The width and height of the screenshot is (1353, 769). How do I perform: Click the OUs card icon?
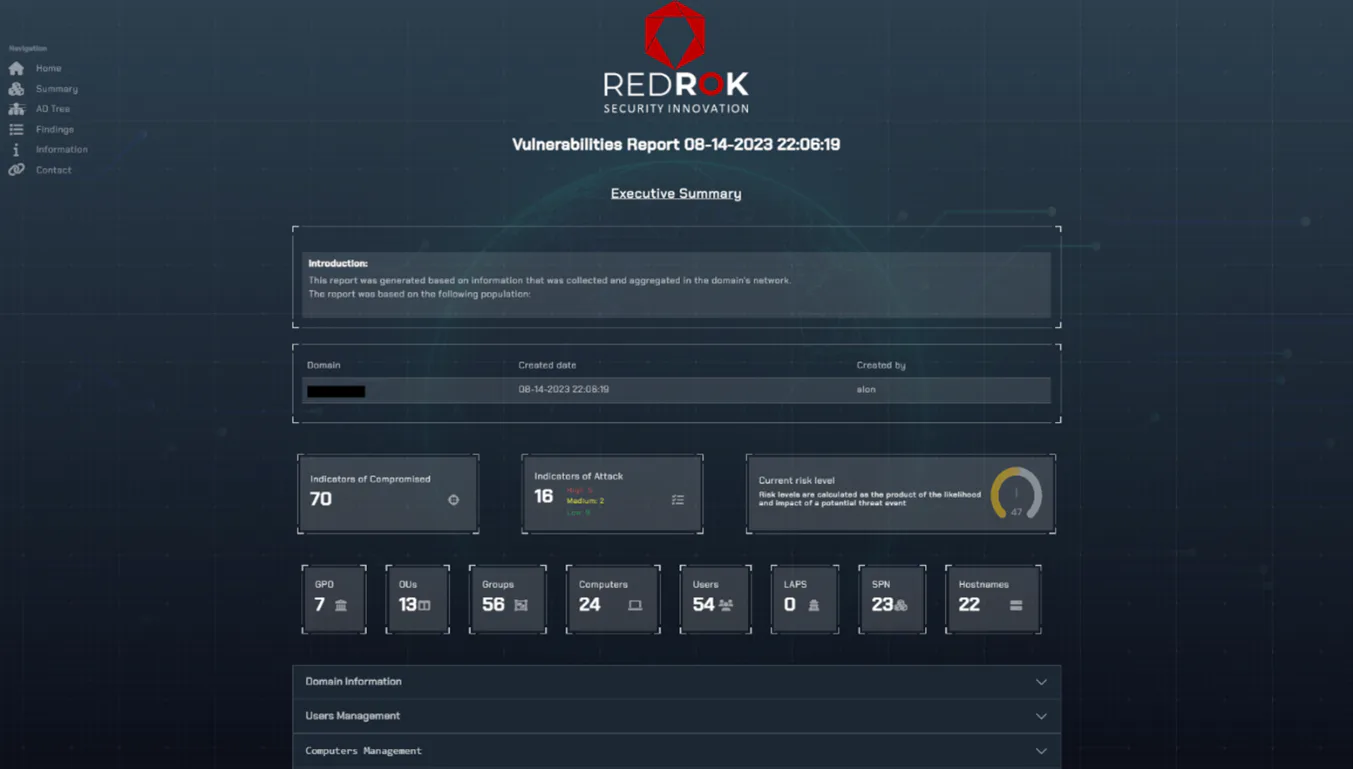point(425,605)
